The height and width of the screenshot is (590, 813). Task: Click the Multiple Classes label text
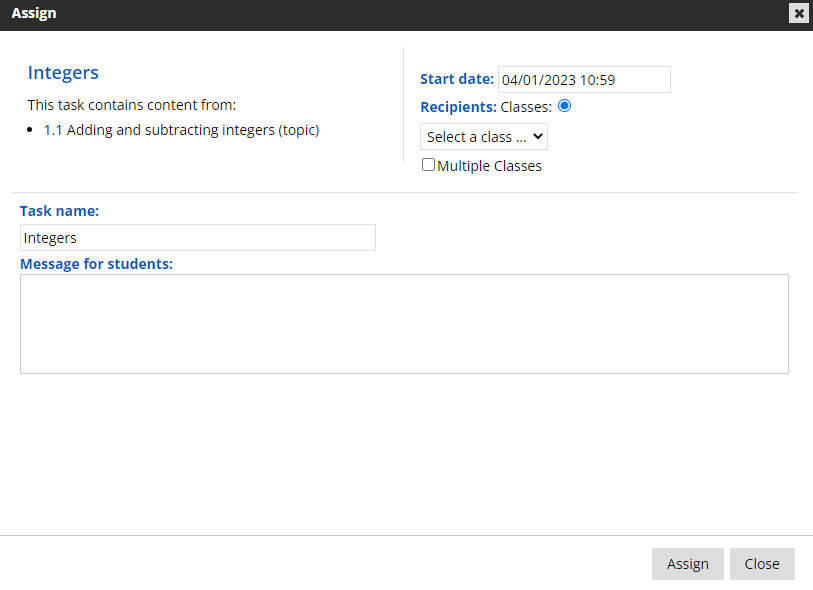tap(489, 166)
